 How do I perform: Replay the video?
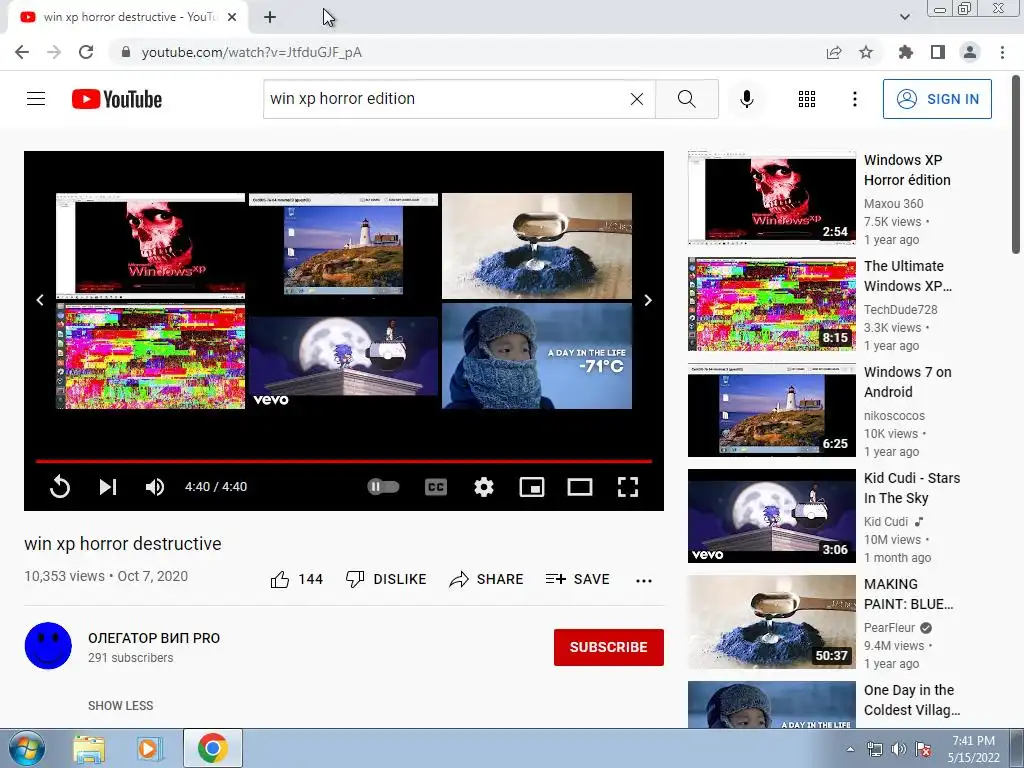coord(59,487)
